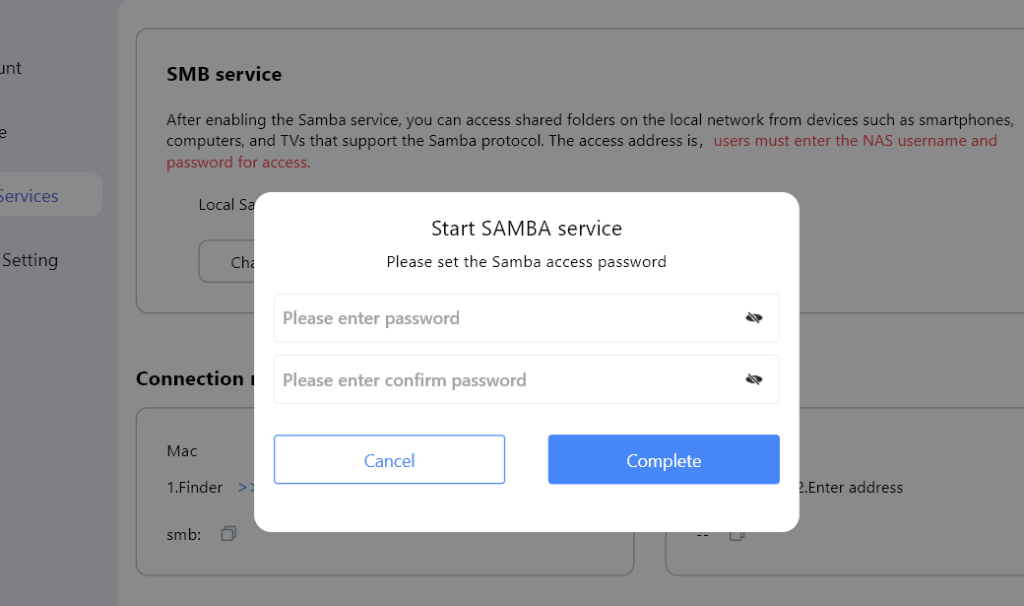Cancel the Start SAMBA service dialog
The width and height of the screenshot is (1024, 606).
[389, 460]
